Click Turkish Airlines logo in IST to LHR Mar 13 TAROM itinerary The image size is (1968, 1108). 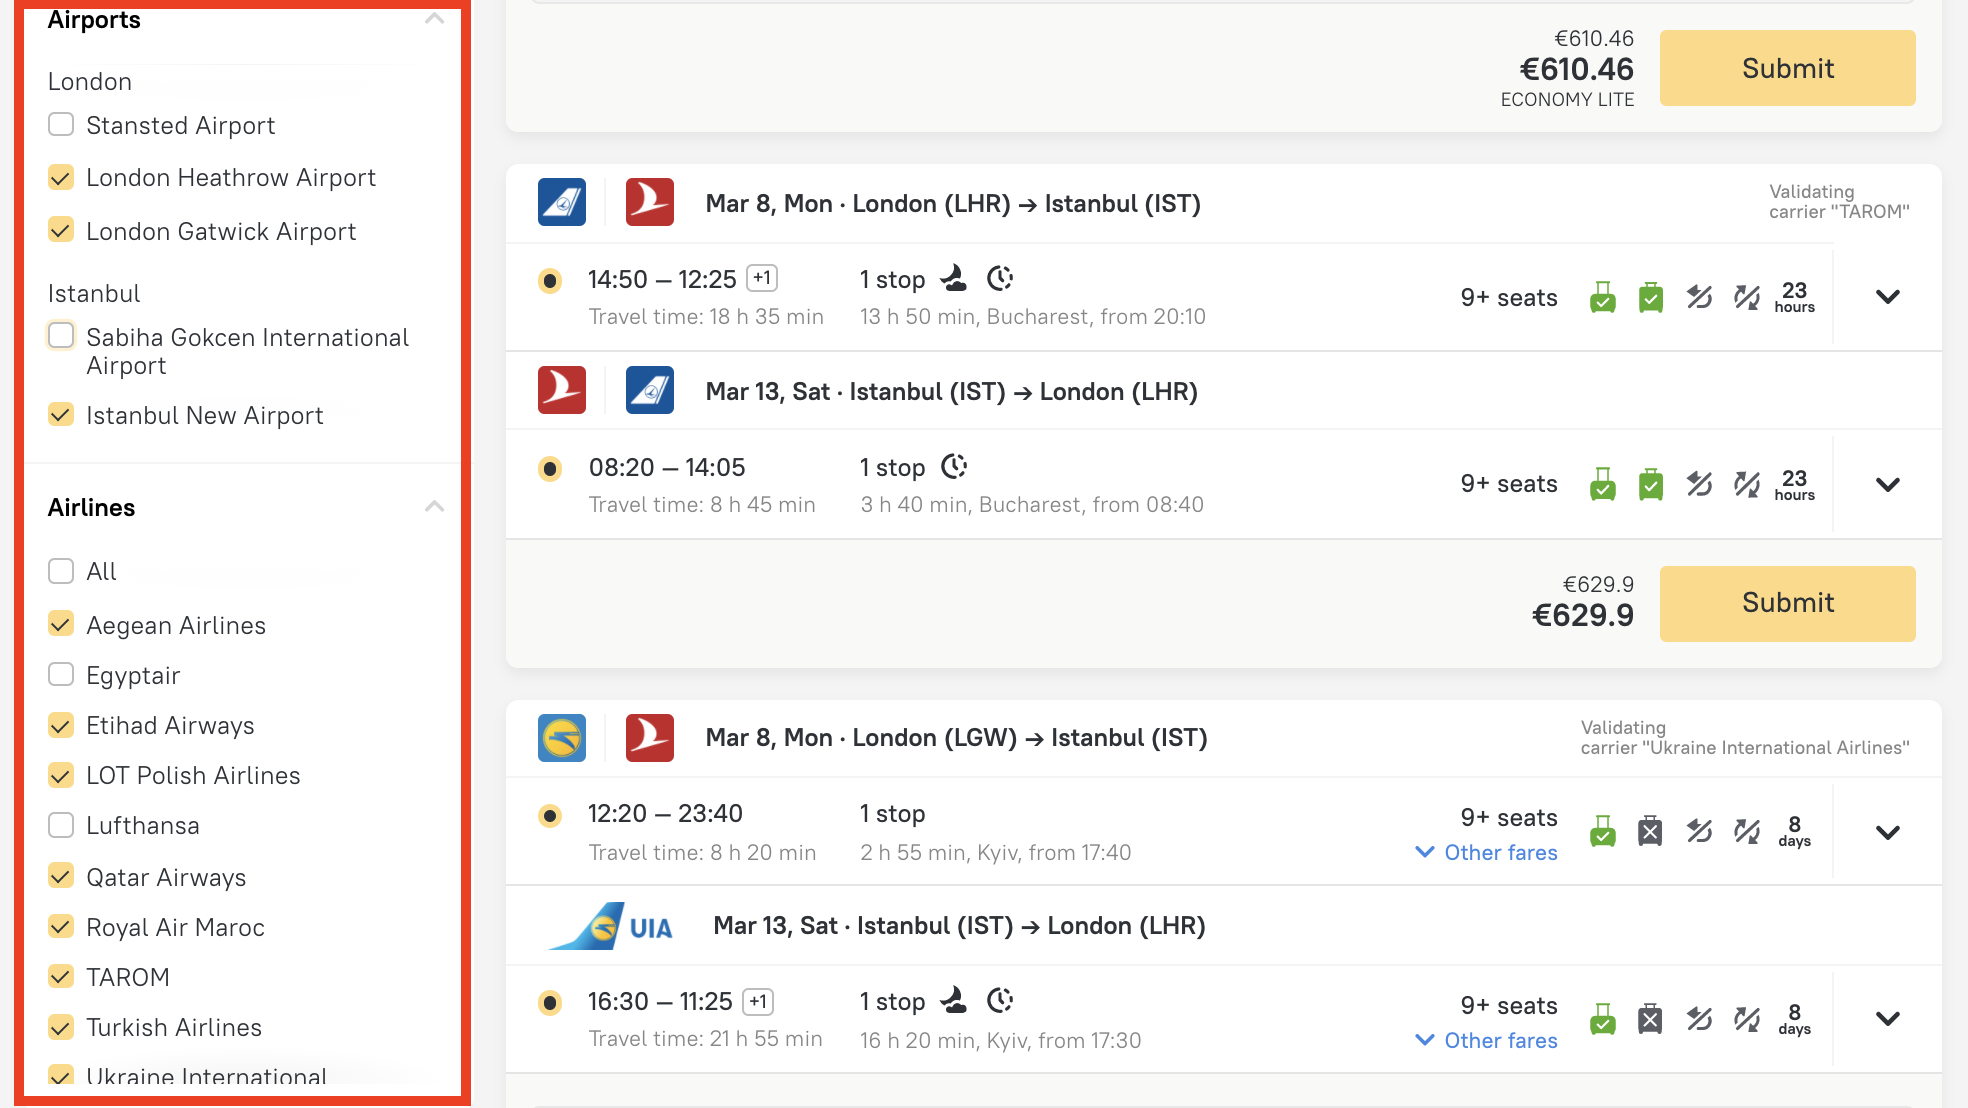562,391
